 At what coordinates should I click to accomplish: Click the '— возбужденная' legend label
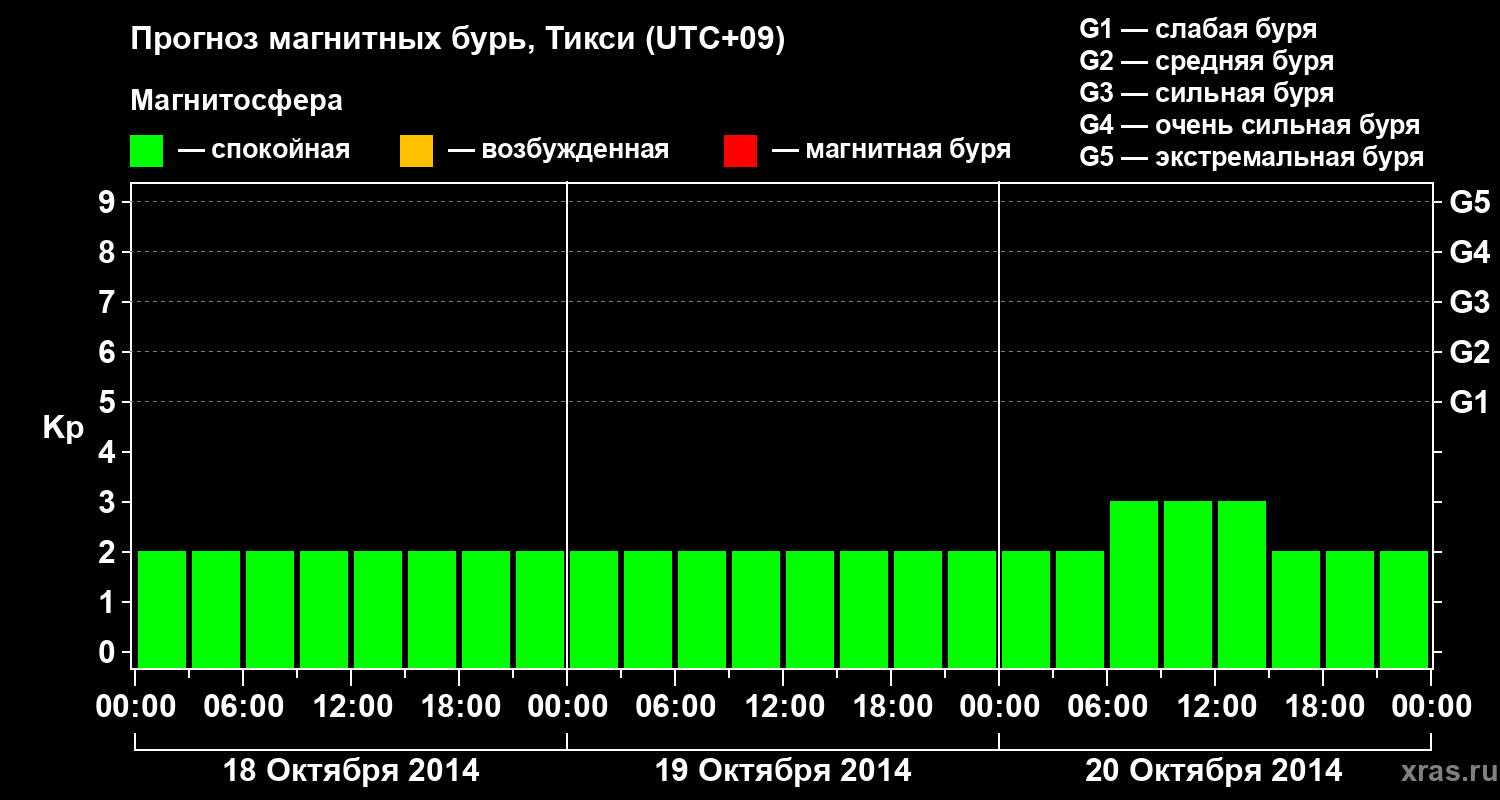(558, 151)
